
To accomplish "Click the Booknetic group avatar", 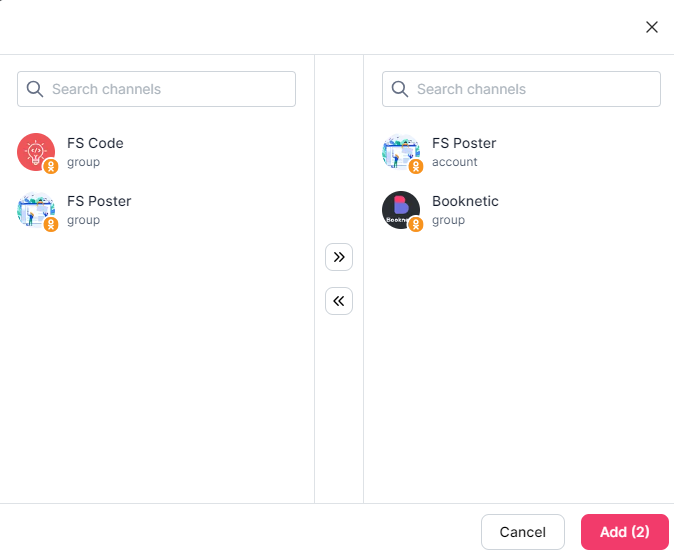I will [x=400, y=209].
